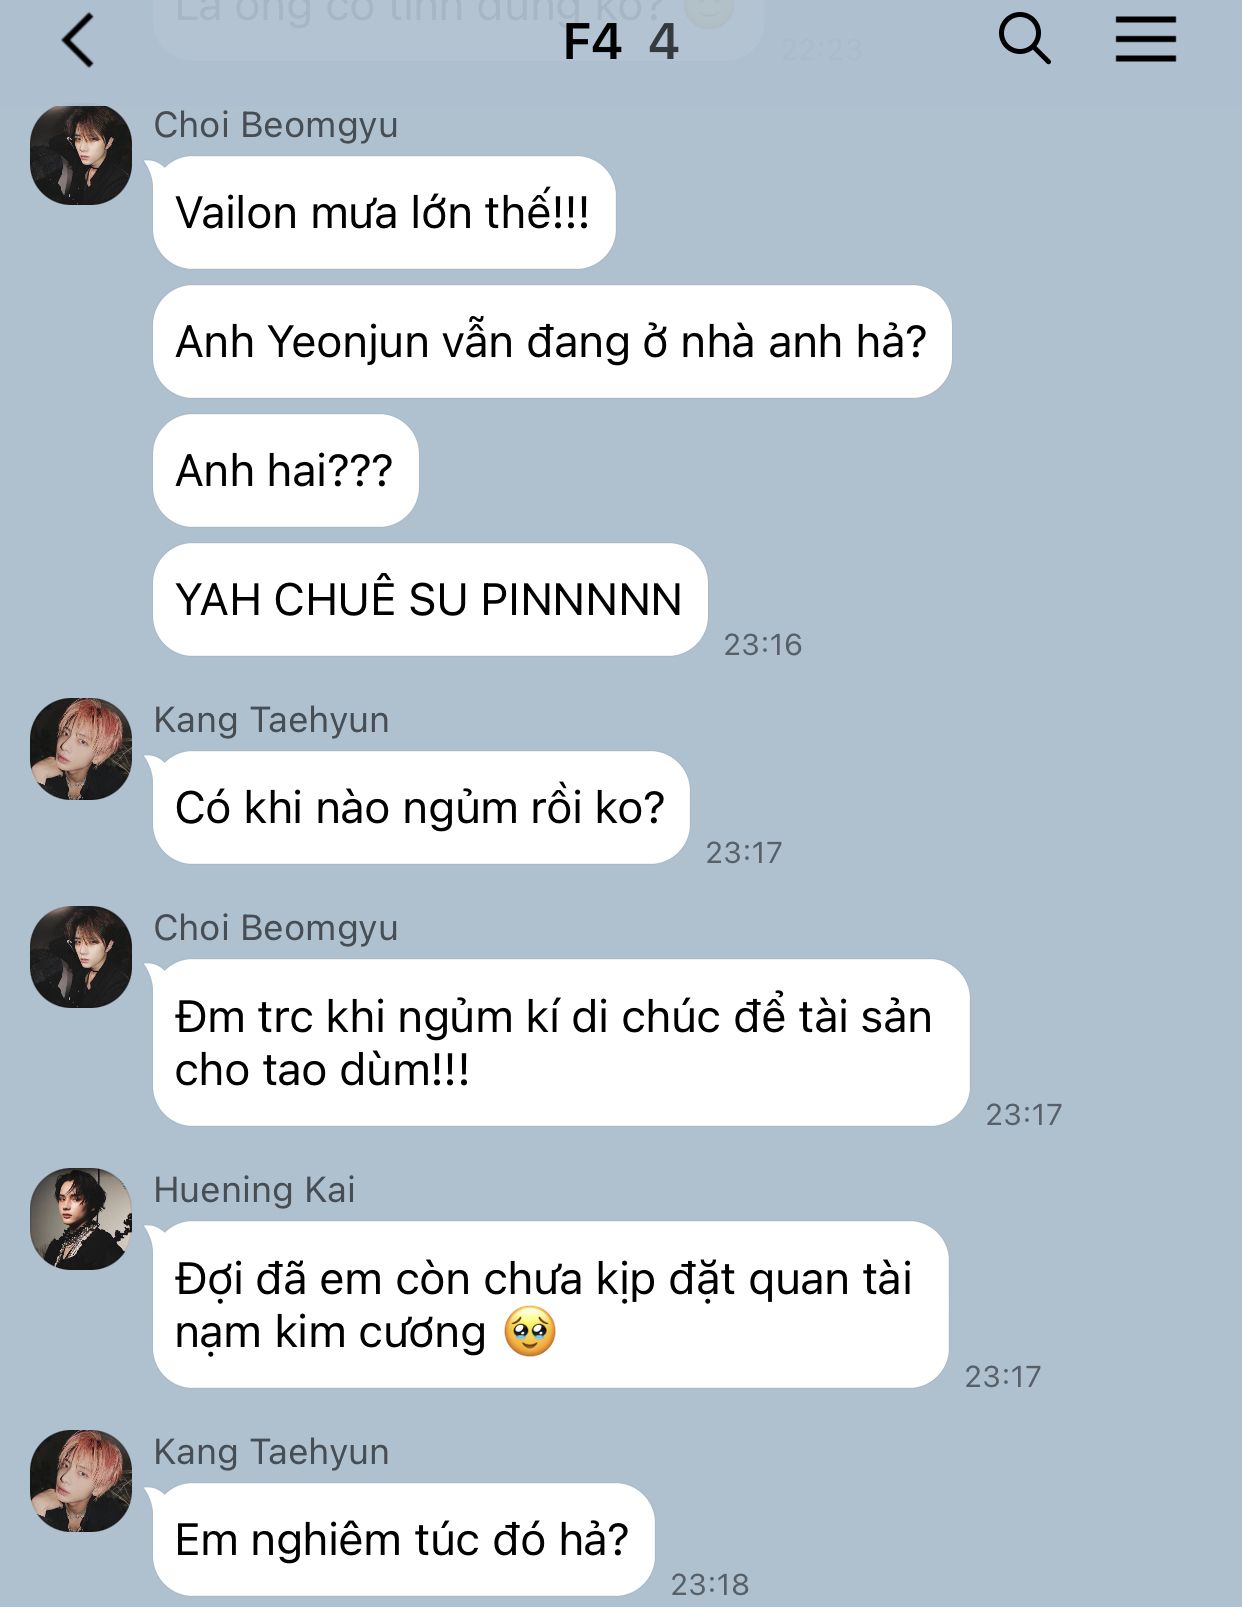Image resolution: width=1242 pixels, height=1607 pixels.
Task: Open chat search magnifier icon
Action: tap(1024, 40)
